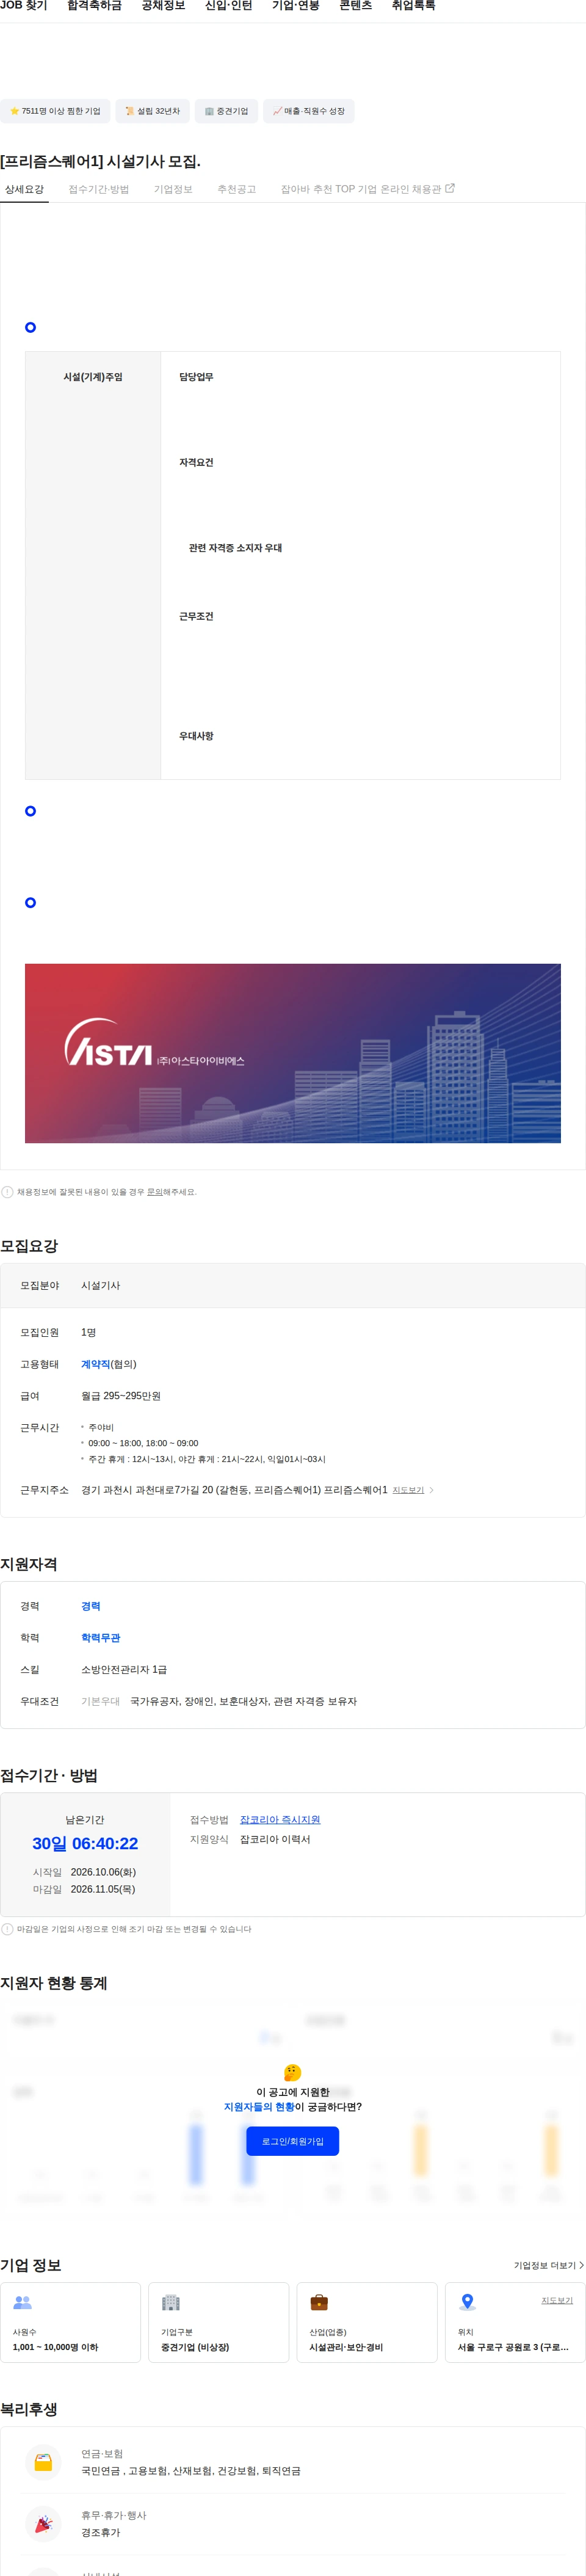Click the 위치 map pin icon
This screenshot has height=2576, width=586.
point(467,2302)
